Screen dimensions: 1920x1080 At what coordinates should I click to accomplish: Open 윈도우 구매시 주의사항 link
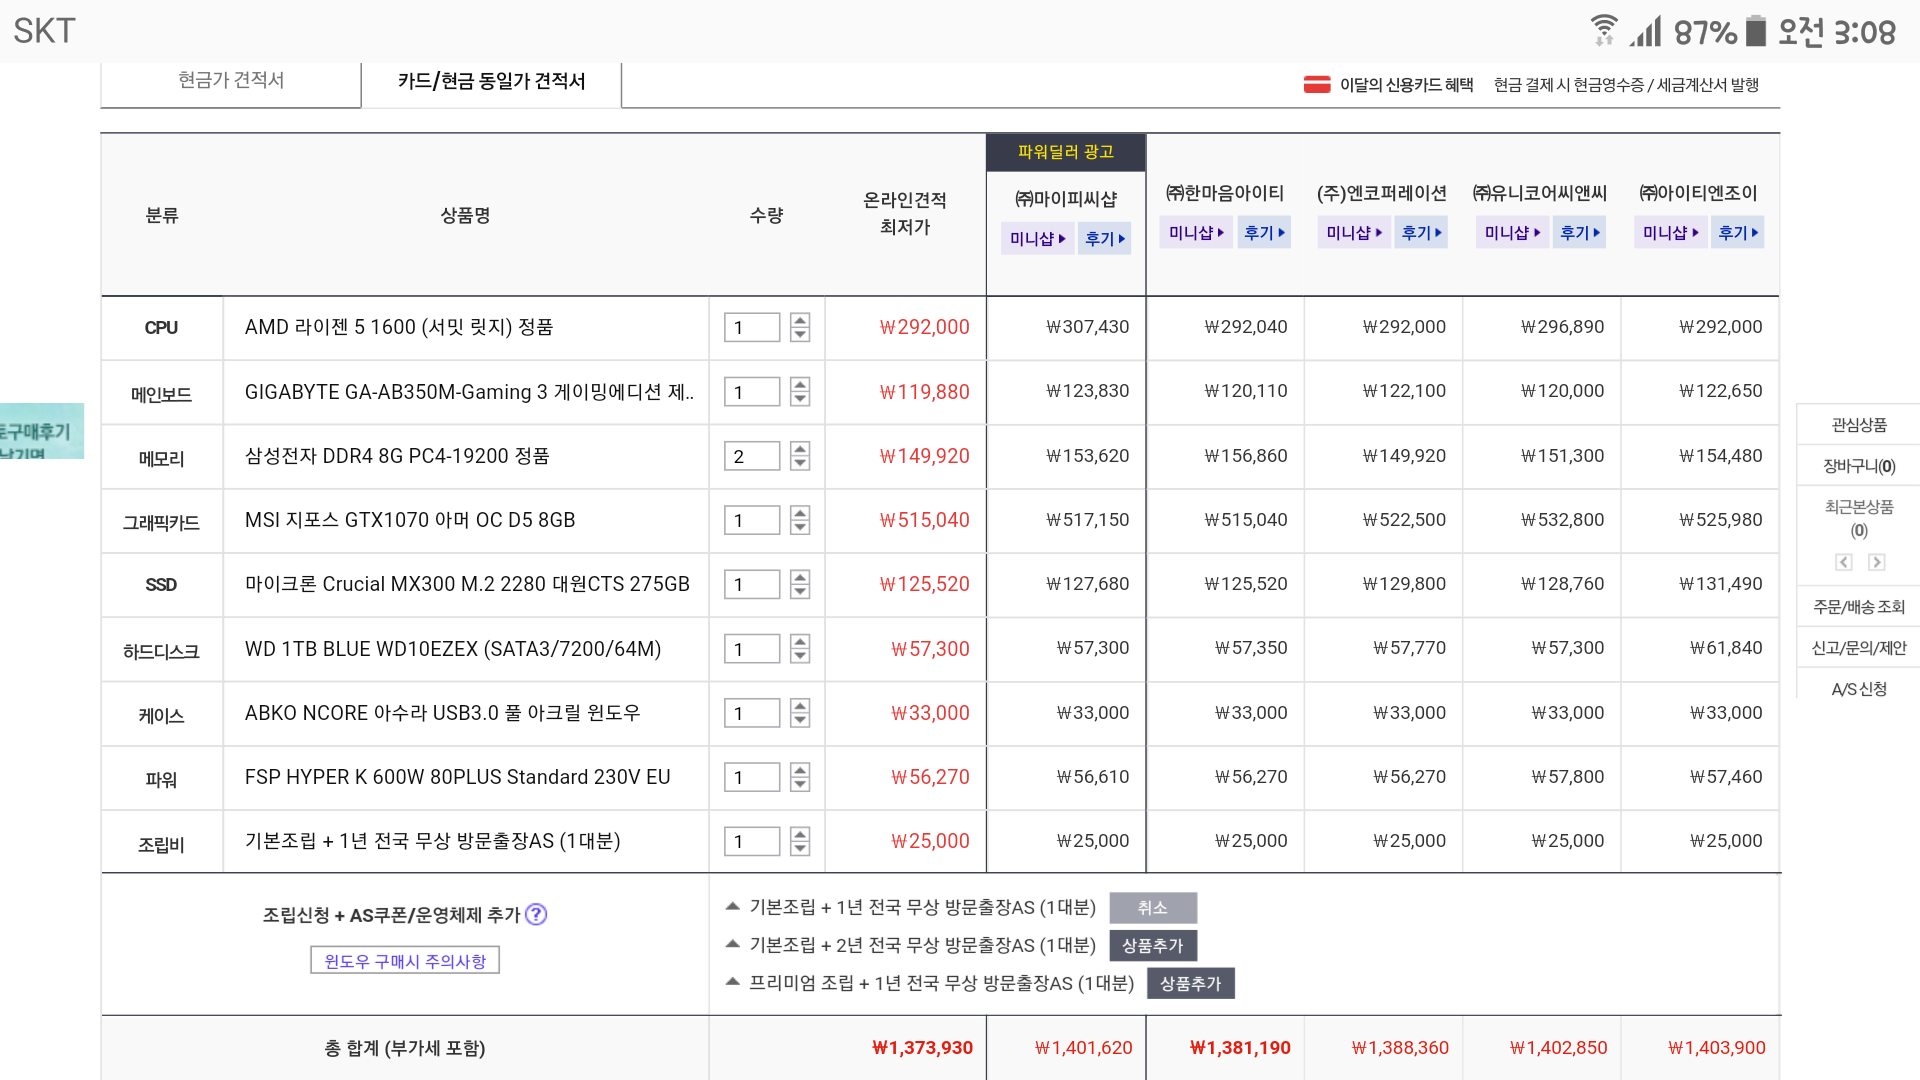coord(405,960)
